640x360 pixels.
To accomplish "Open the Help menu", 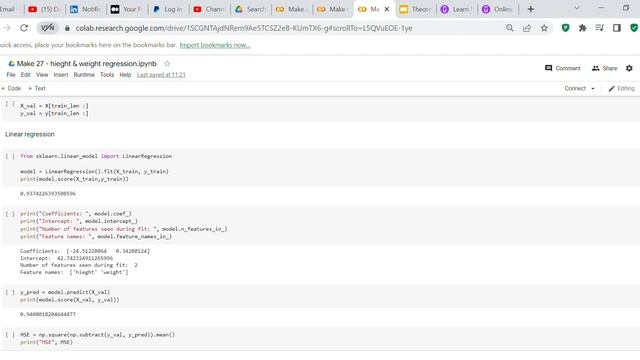I will 125,75.
